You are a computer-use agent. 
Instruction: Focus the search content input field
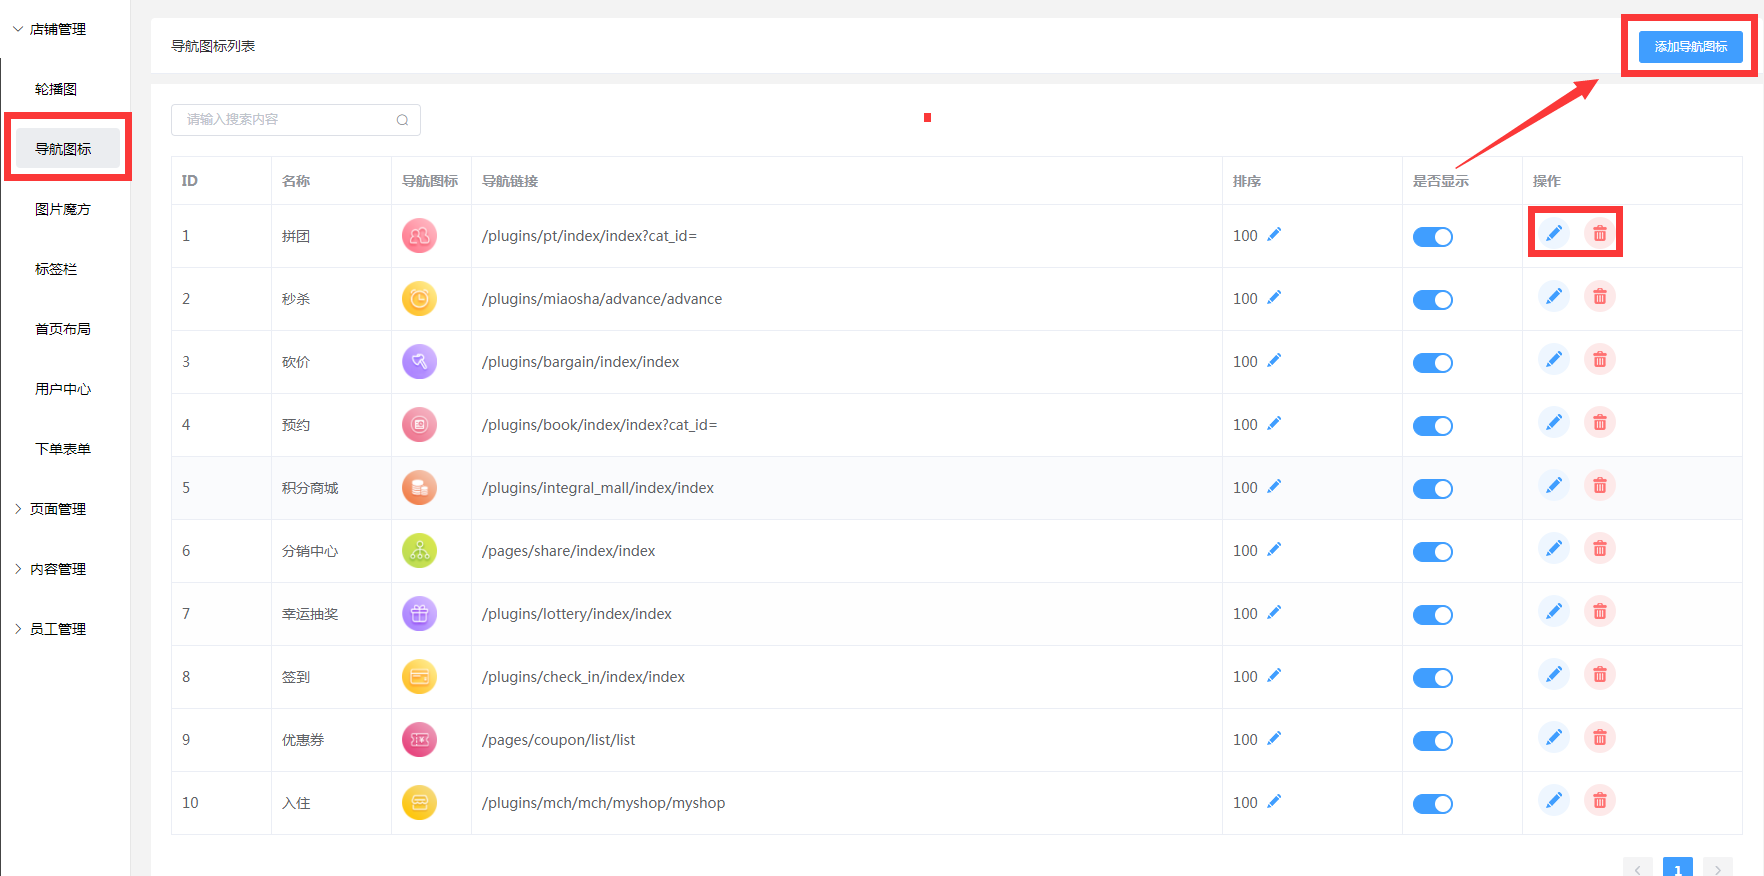click(296, 120)
